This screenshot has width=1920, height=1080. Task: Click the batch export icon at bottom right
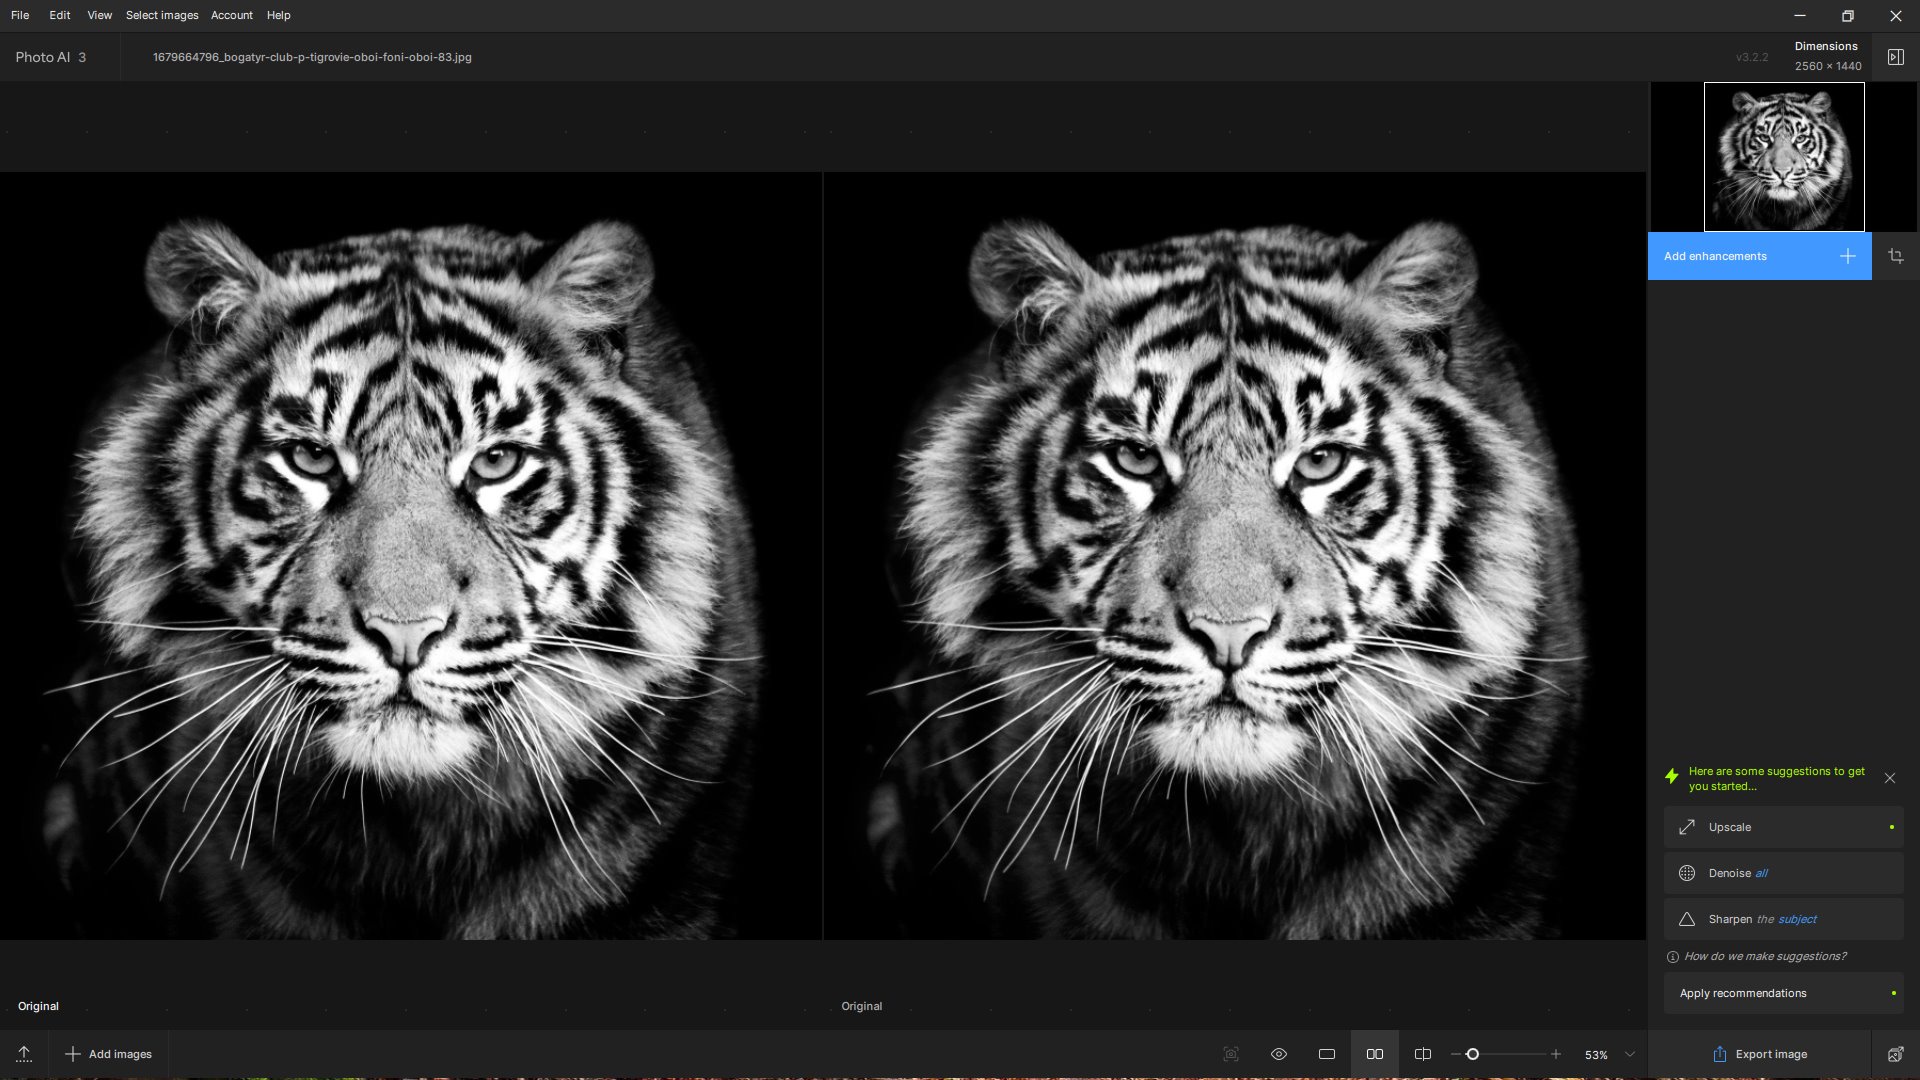(x=1895, y=1054)
